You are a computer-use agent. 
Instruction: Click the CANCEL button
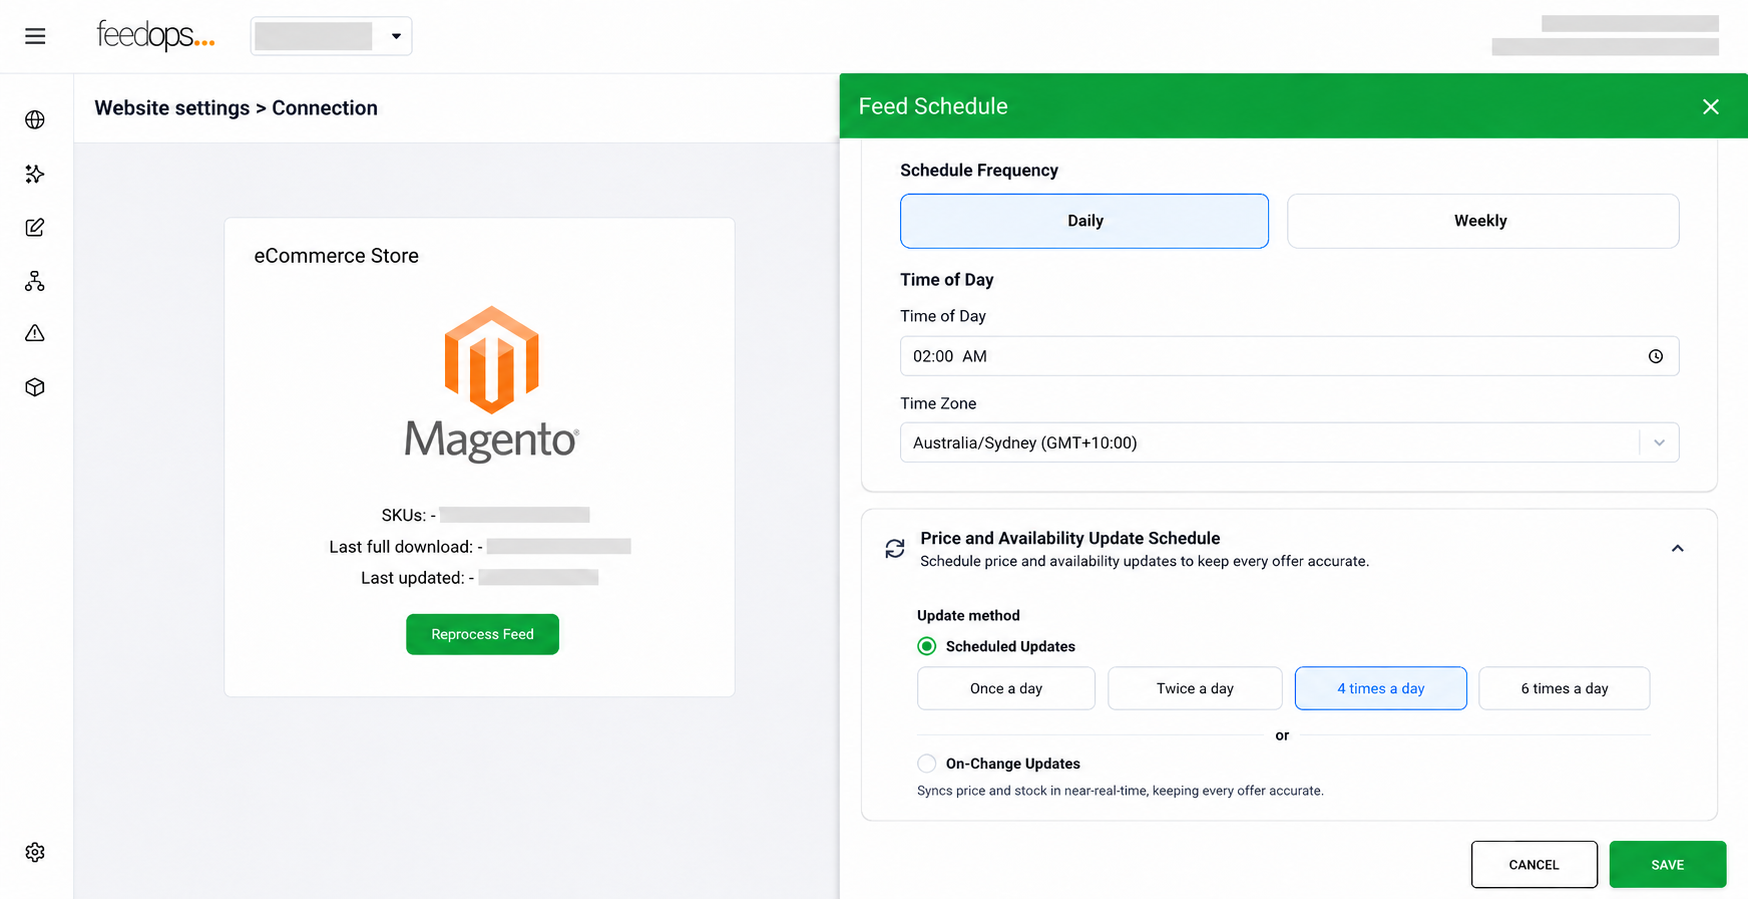(x=1534, y=865)
